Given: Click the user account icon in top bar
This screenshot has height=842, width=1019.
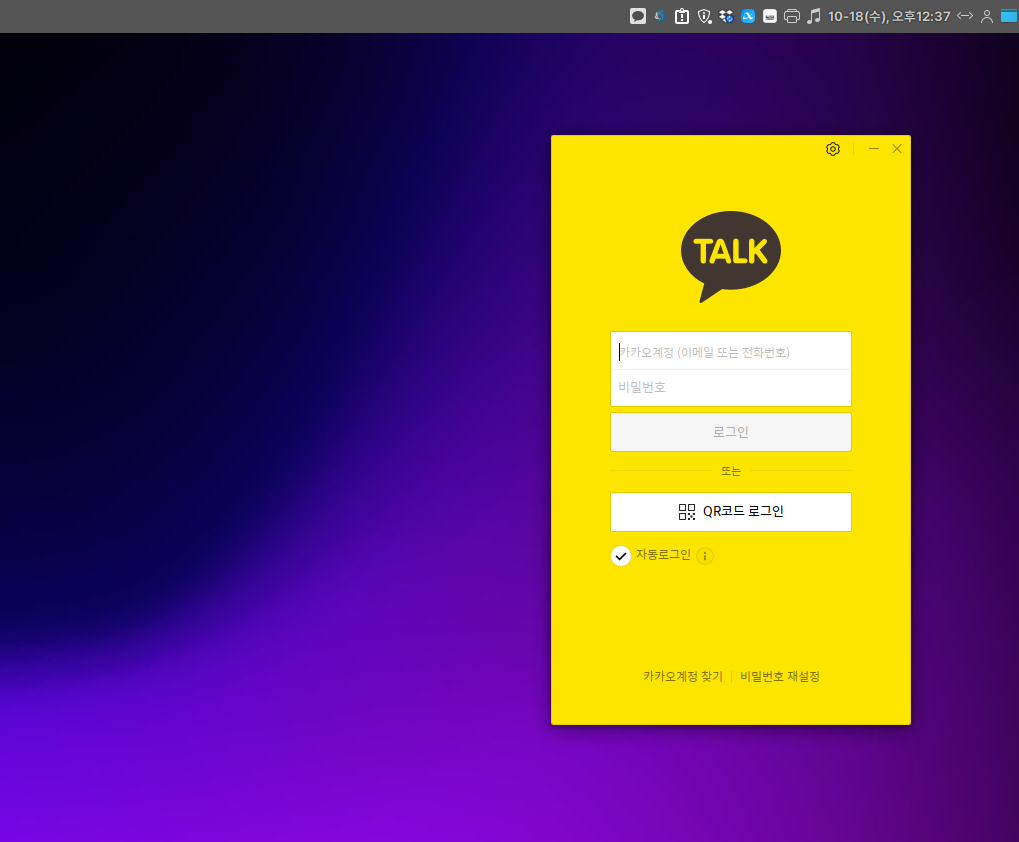Looking at the screenshot, I should [987, 16].
